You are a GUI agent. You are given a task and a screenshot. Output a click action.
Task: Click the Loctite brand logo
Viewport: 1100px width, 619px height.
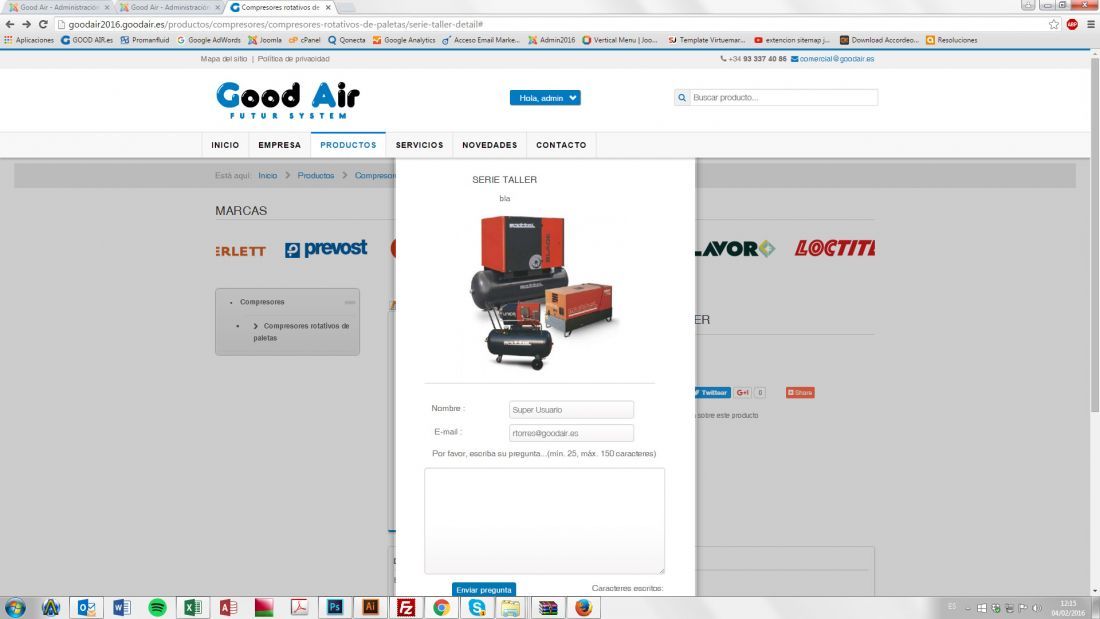pyautogui.click(x=834, y=248)
